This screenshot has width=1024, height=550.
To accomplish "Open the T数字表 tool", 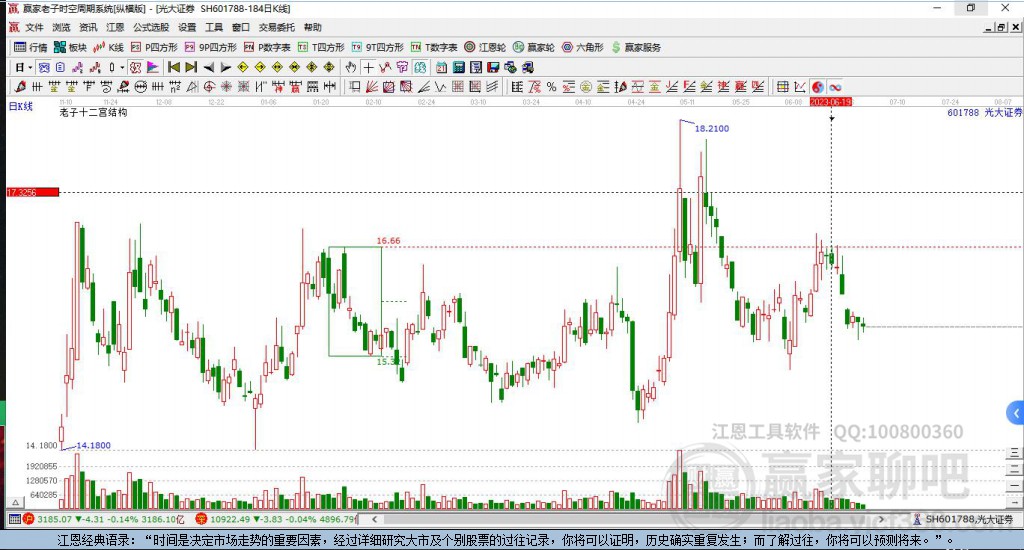I will [434, 47].
